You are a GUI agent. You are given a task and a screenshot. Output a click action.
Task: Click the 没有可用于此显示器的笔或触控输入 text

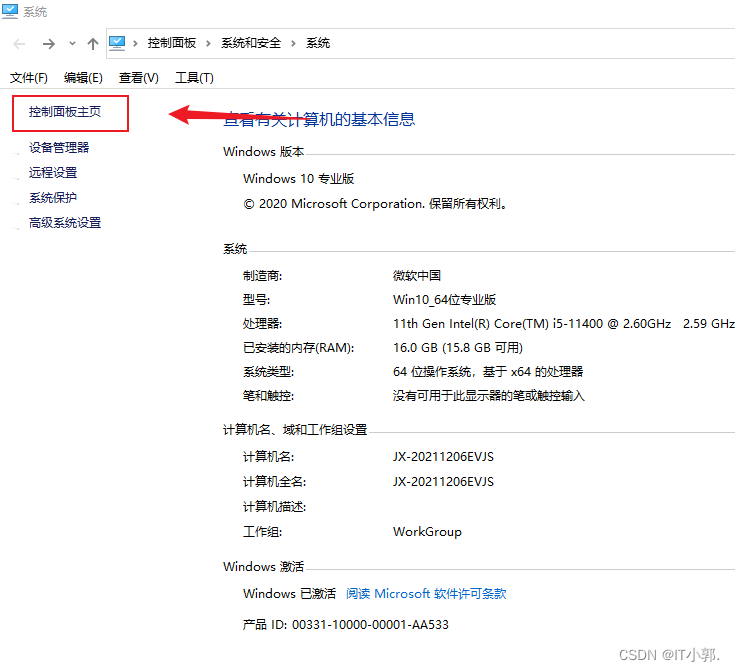click(488, 396)
